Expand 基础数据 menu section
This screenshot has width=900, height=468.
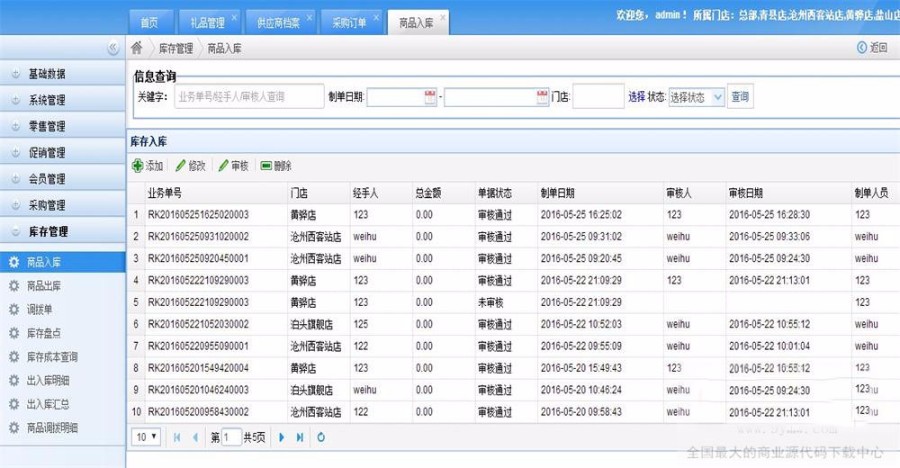point(63,74)
